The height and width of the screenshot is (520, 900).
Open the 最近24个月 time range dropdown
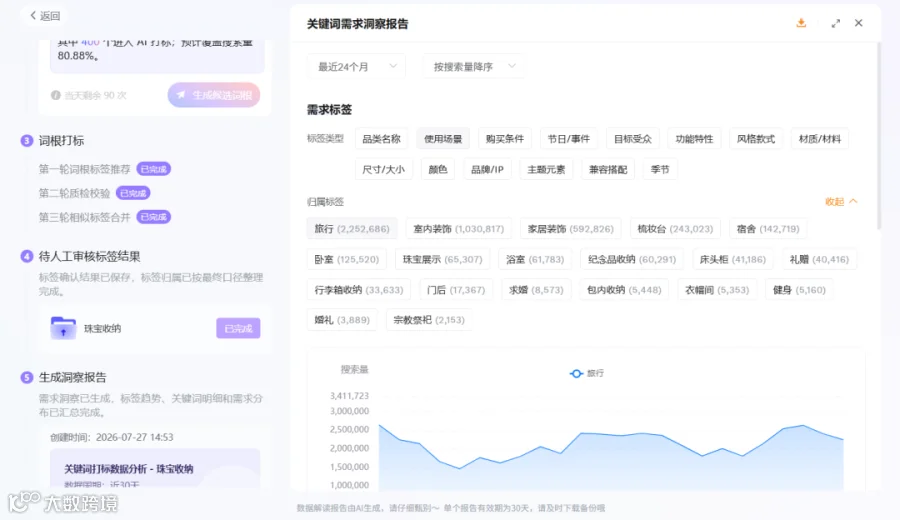356,67
